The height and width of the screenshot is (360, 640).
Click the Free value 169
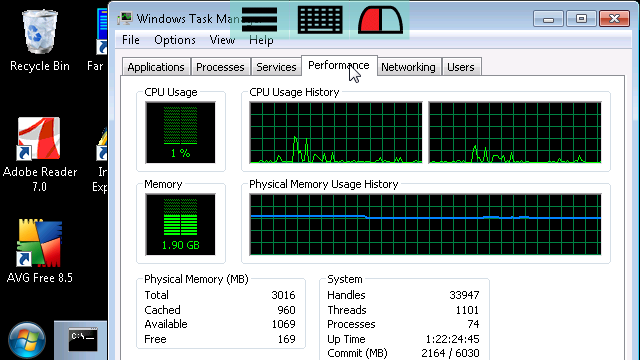click(287, 339)
